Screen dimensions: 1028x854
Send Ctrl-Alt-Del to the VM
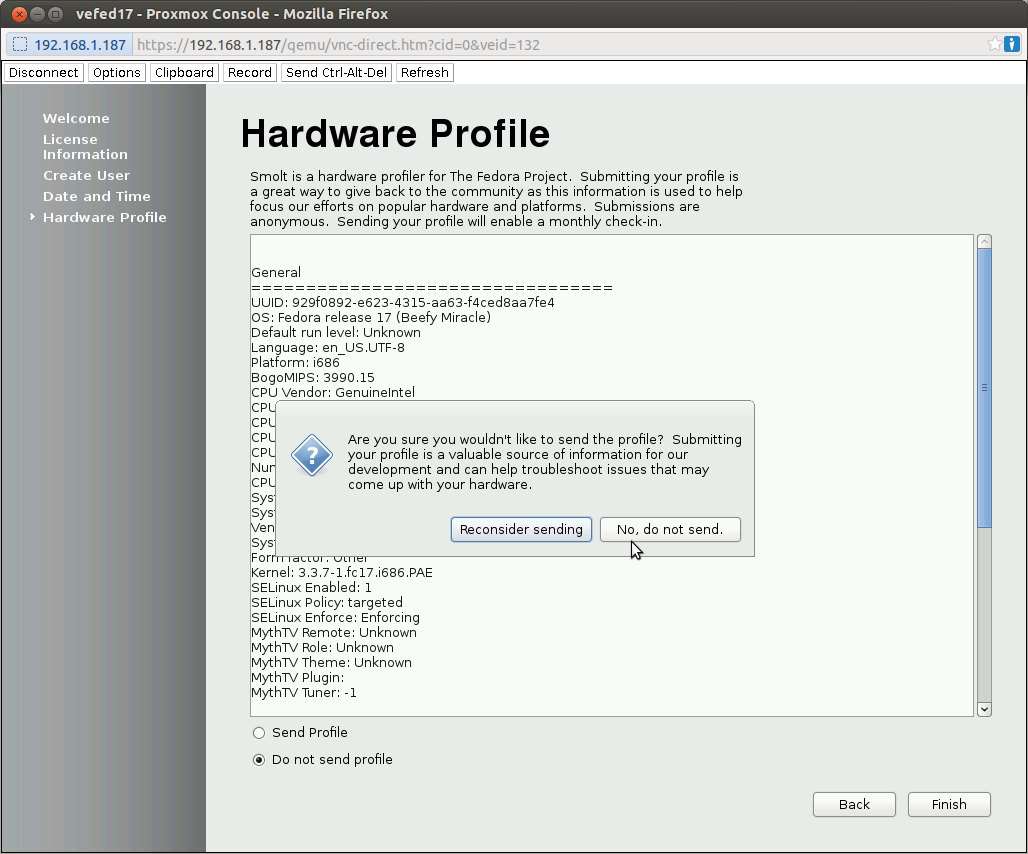point(336,72)
